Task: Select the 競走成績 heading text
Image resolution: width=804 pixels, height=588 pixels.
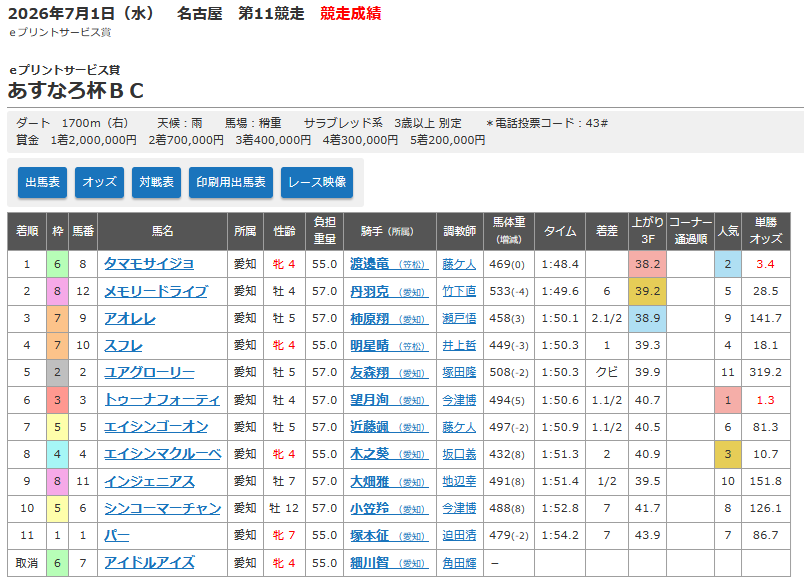Action: [x=351, y=13]
